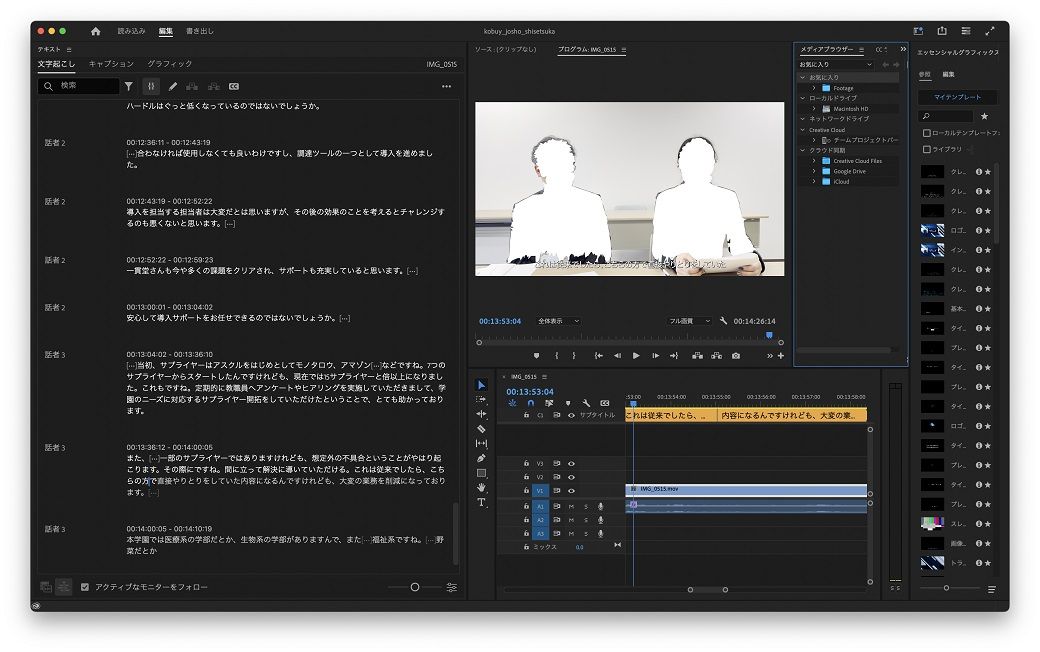Viewport: 1040px width, 652px height.
Task: Click the fullscreen arrows icon at top right
Action: 990,31
